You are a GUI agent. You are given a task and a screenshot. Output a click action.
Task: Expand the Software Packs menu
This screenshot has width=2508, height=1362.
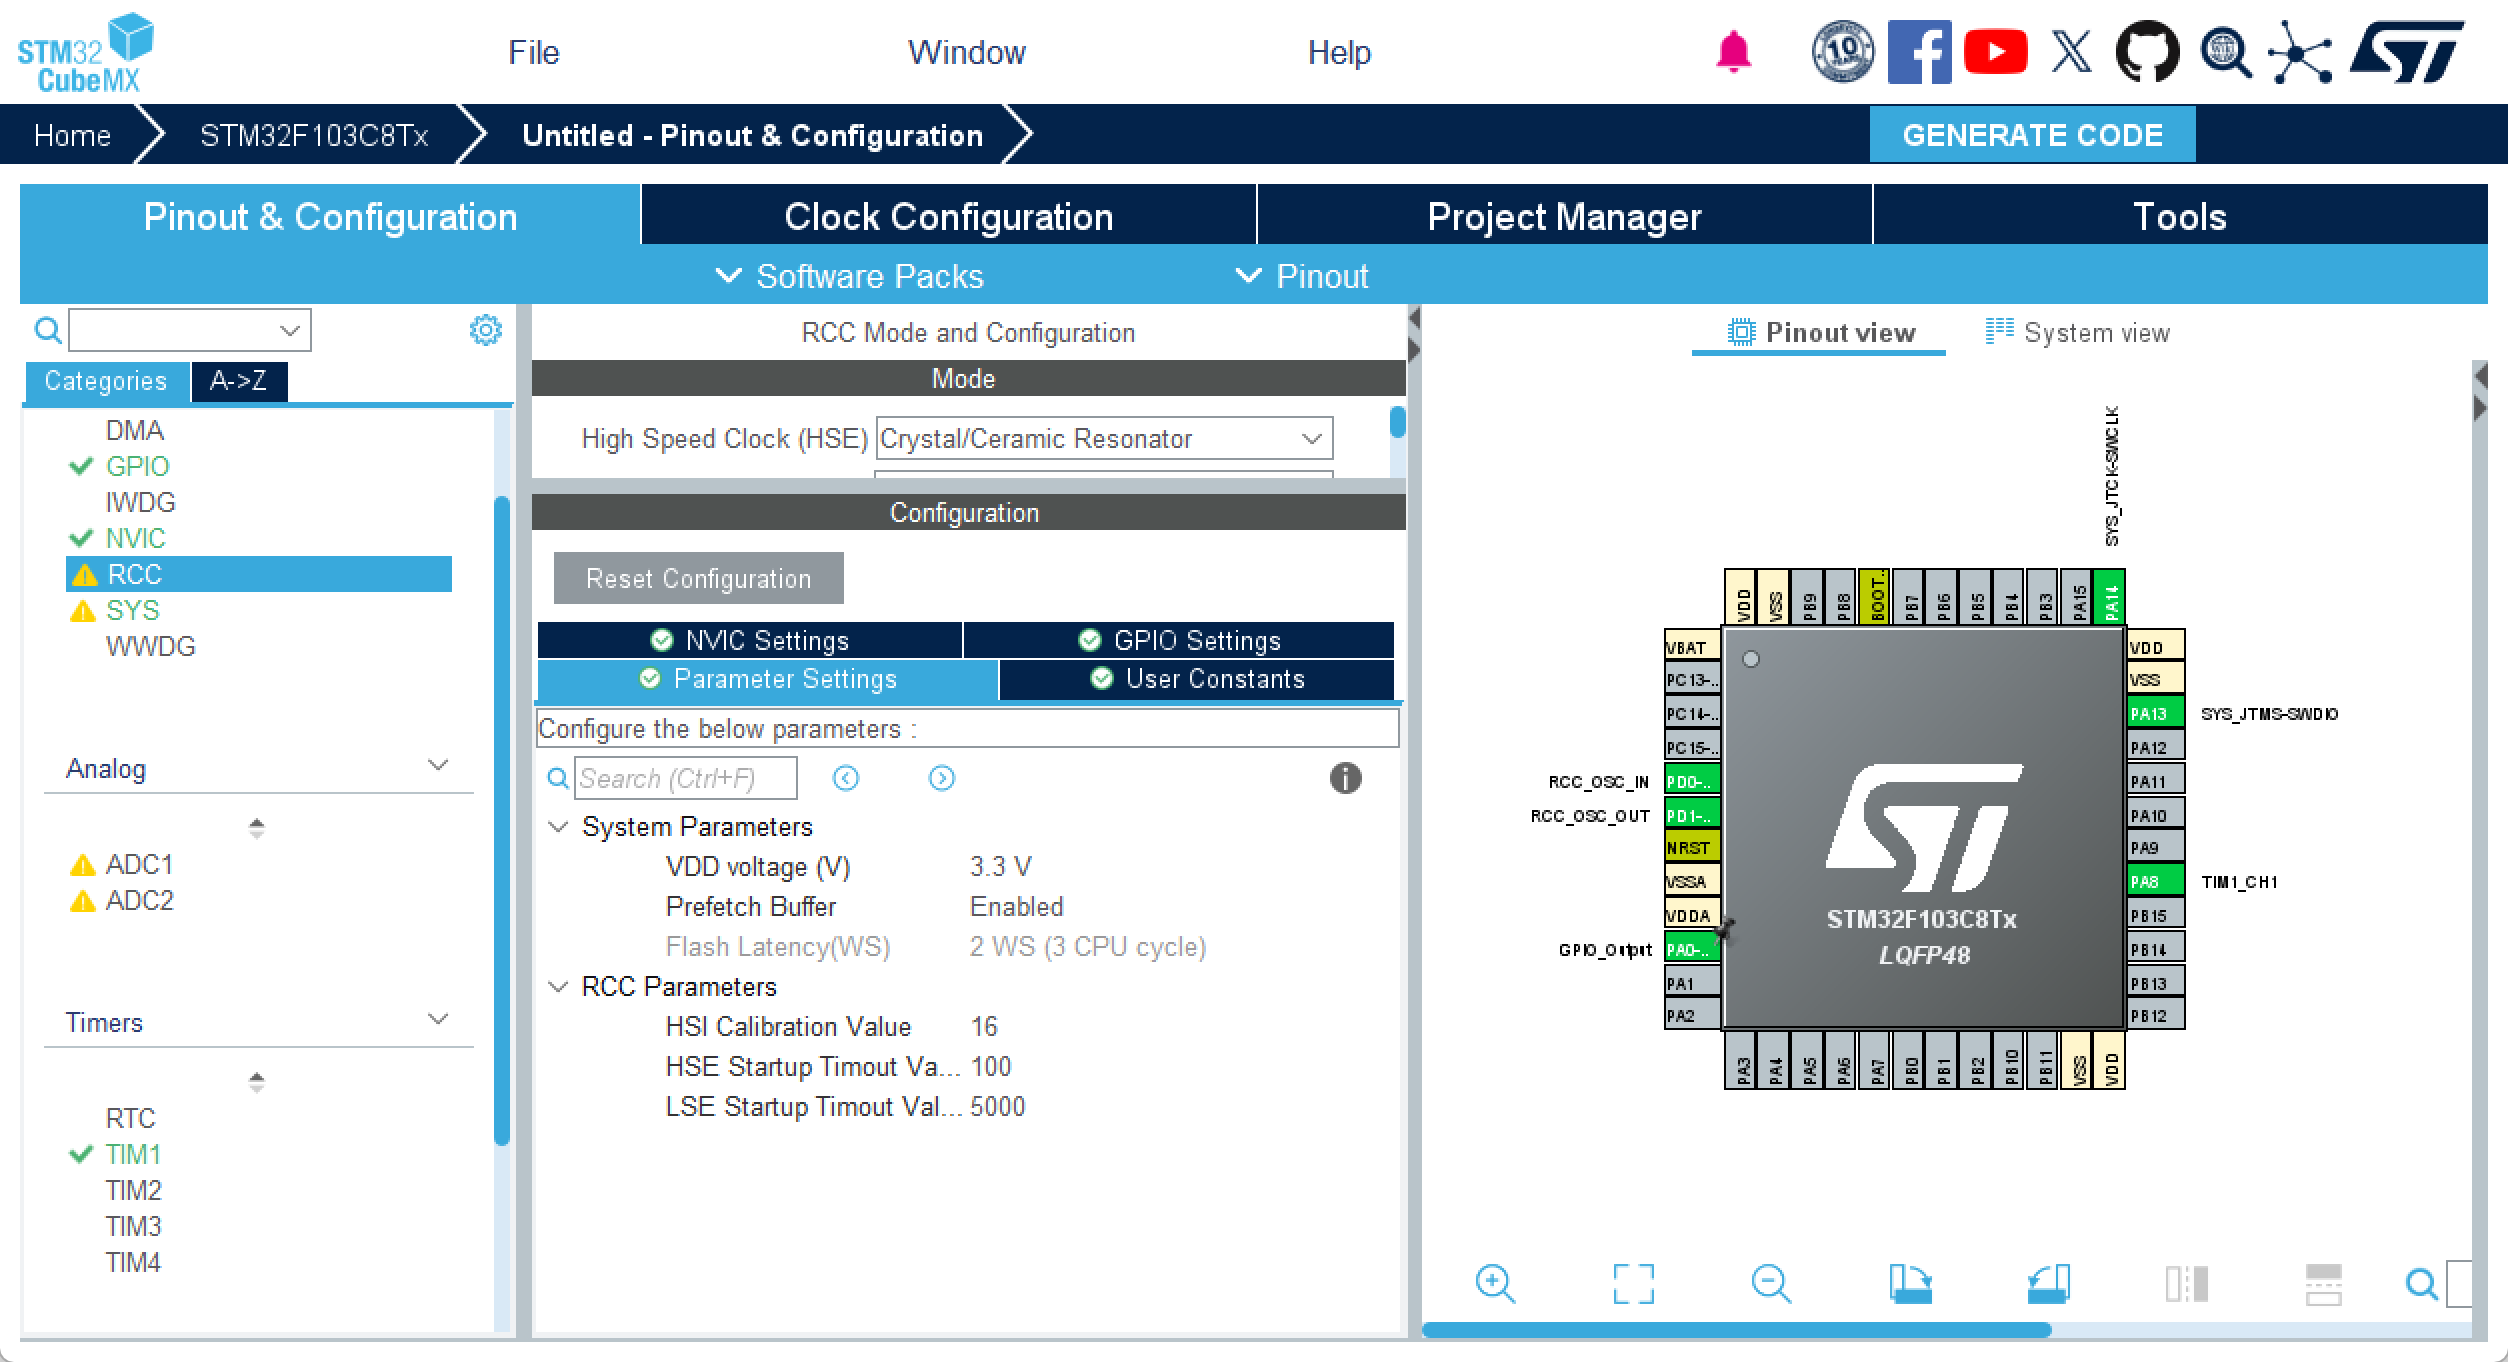click(851, 276)
